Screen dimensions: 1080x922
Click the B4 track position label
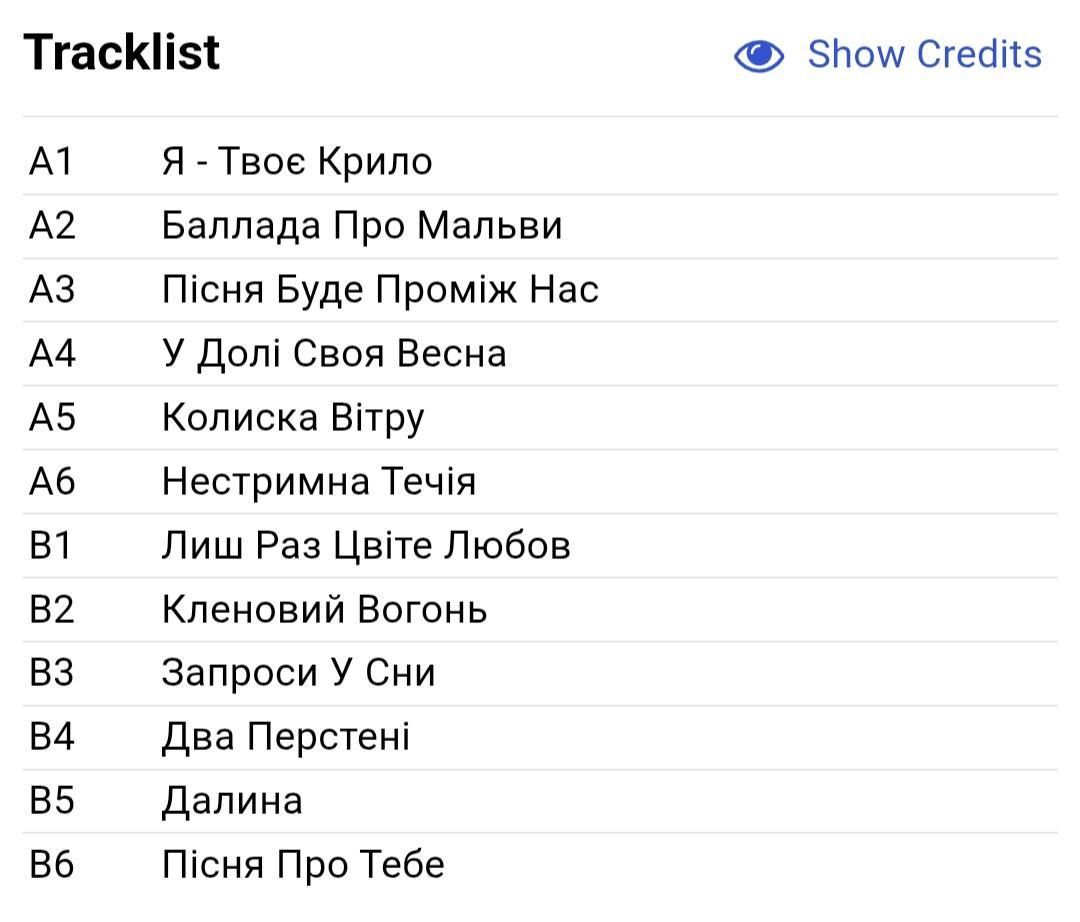coord(52,737)
